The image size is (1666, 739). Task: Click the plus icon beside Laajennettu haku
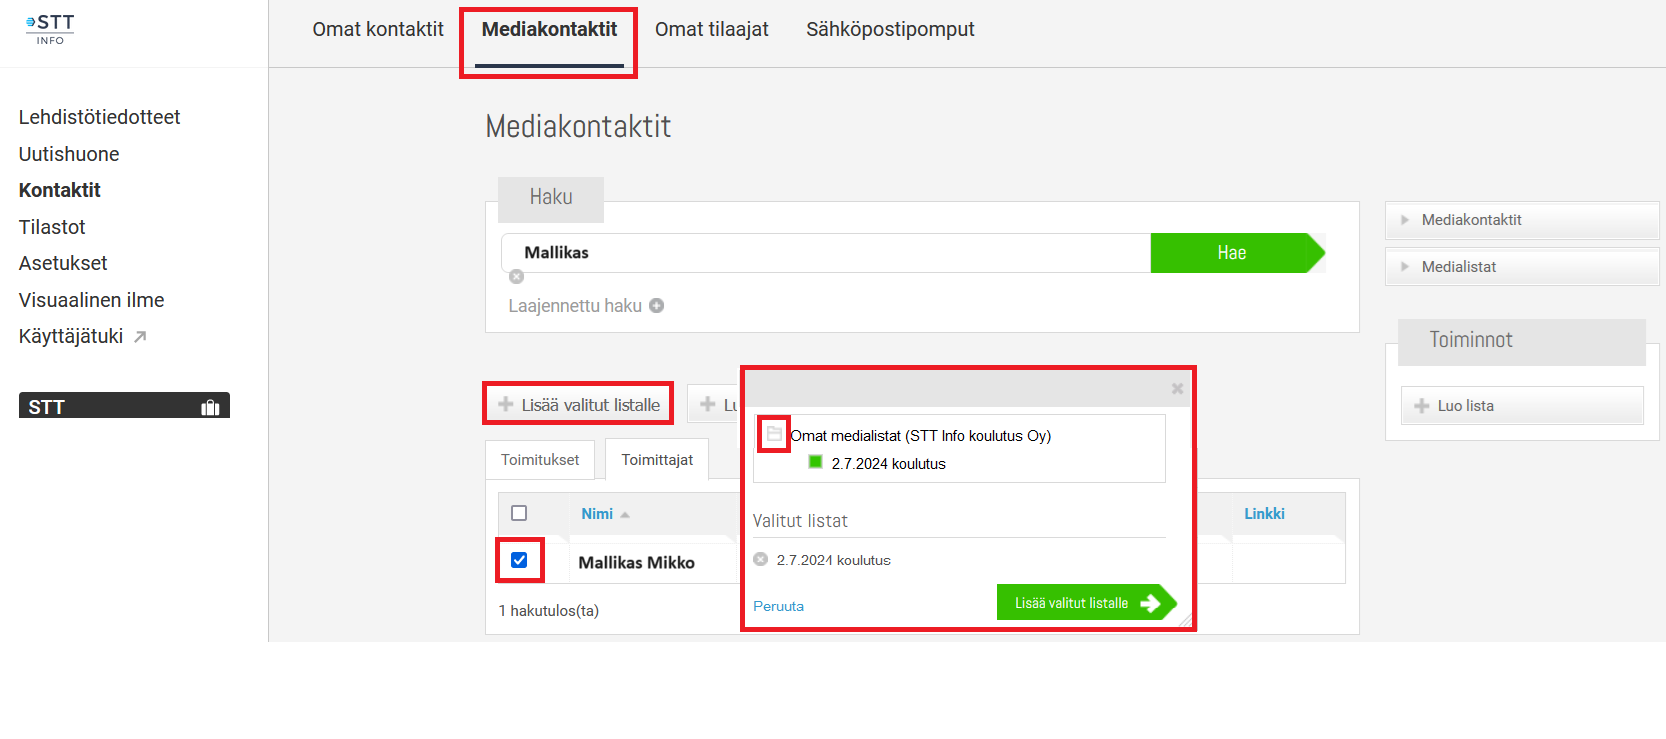click(657, 306)
